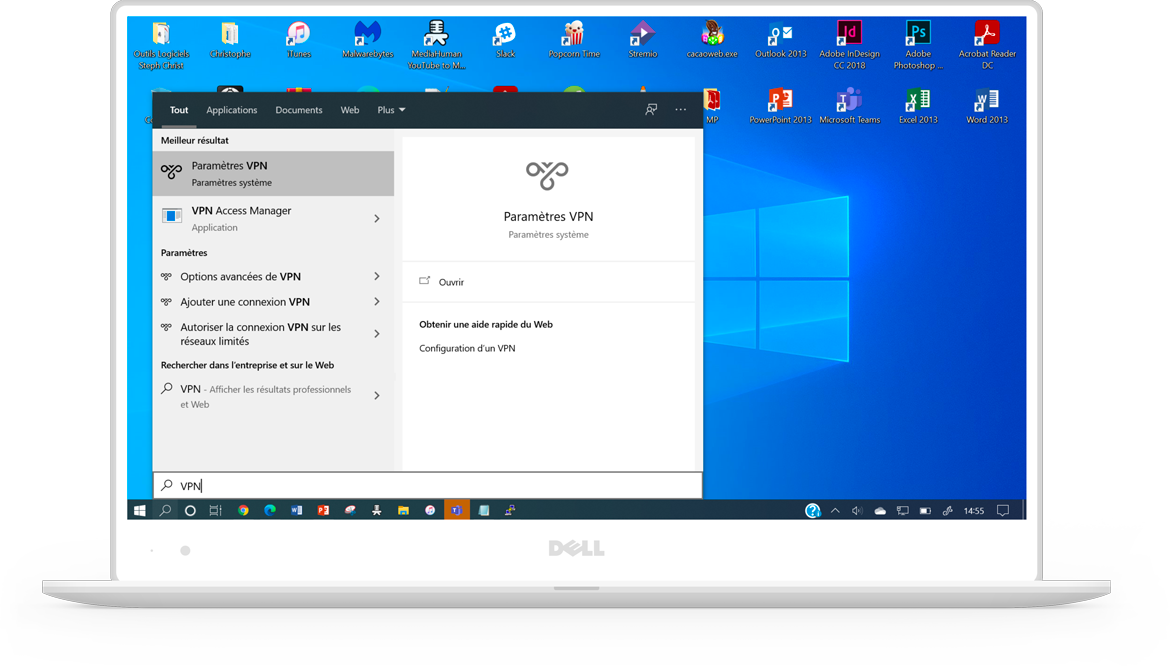Image resolution: width=1170 pixels, height=666 pixels.
Task: Click the volume icon in system tray
Action: [857, 511]
